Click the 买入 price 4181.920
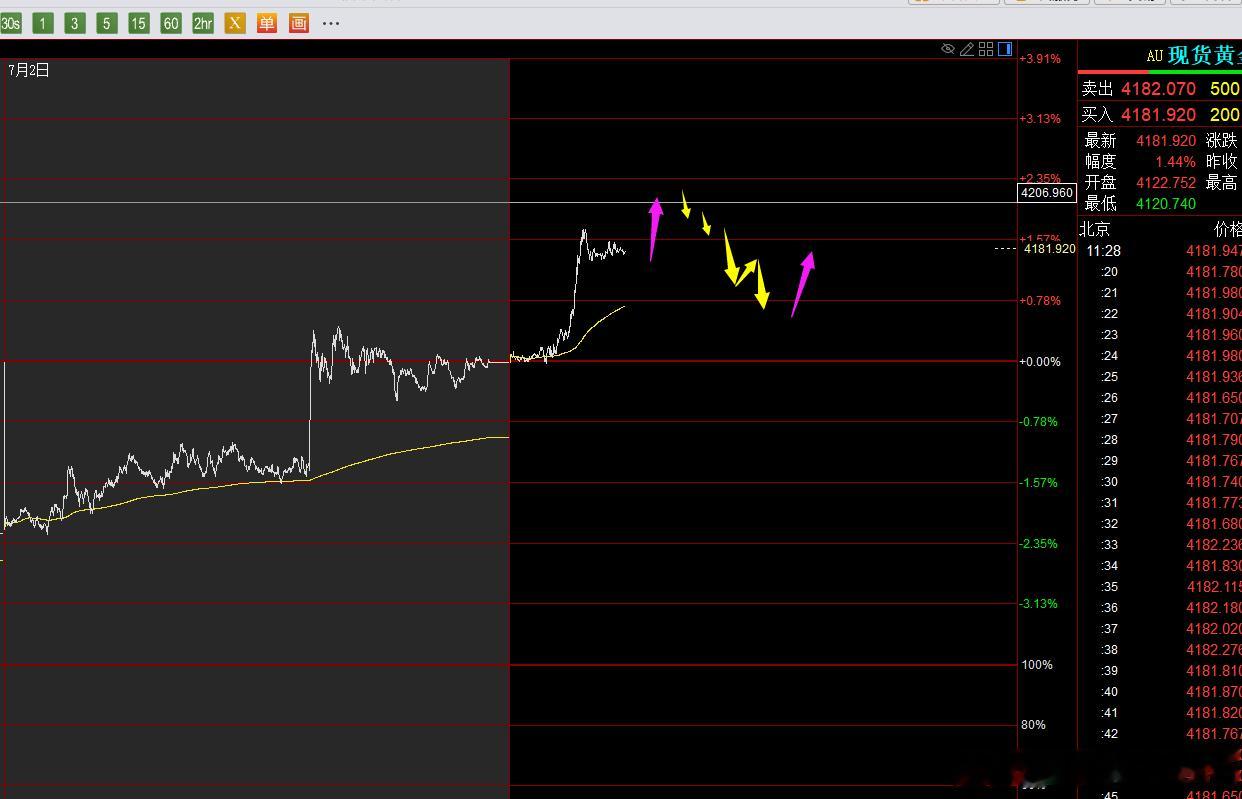 point(1158,115)
